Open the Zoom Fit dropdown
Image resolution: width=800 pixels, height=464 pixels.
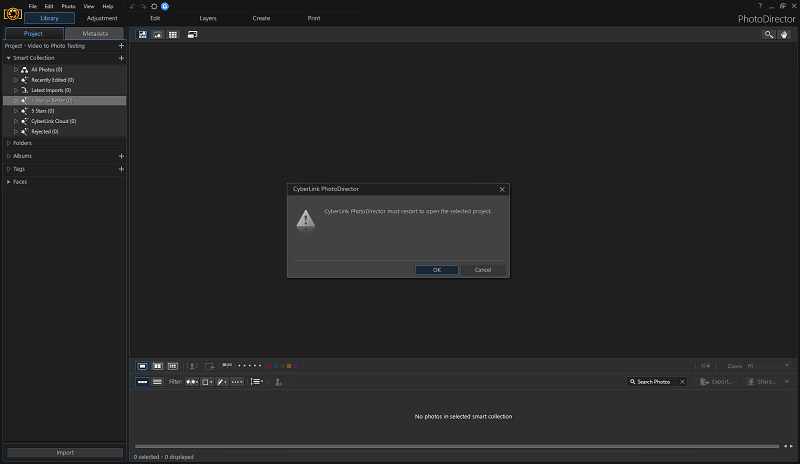point(768,366)
